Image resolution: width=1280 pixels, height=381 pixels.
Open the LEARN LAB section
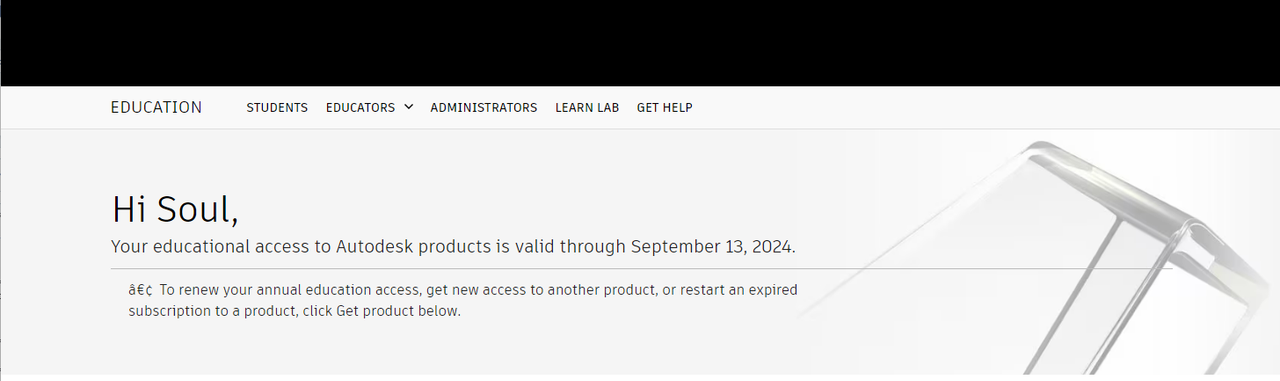[587, 107]
